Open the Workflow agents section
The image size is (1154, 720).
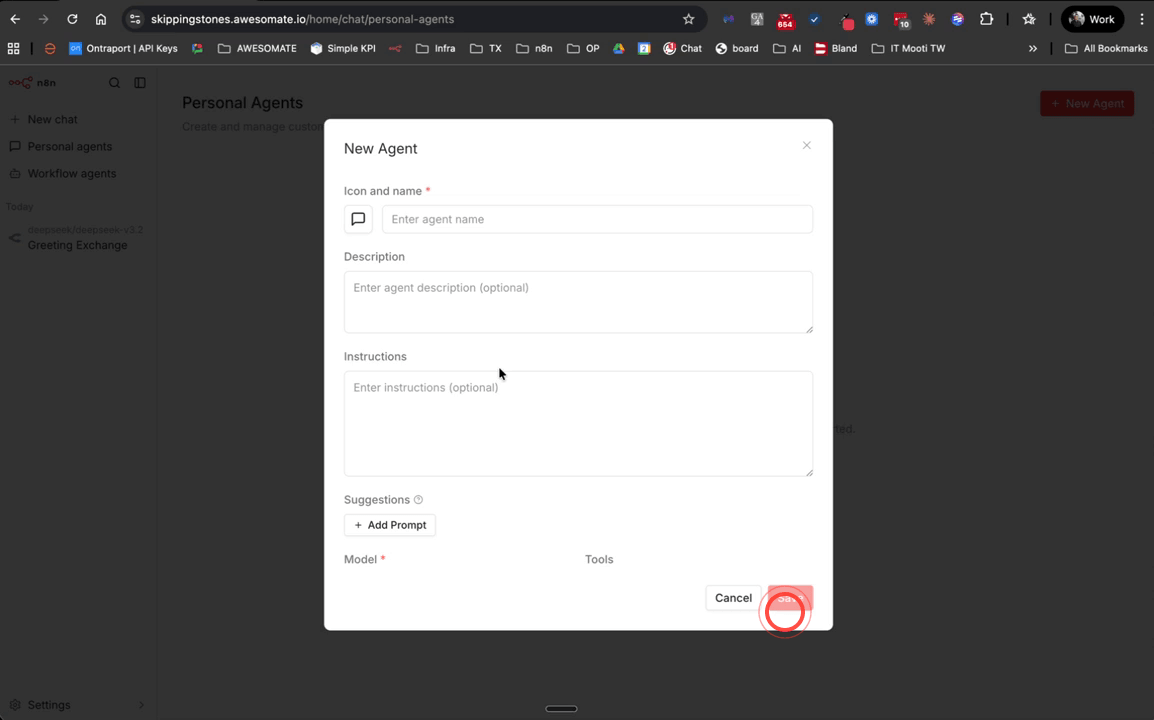pyautogui.click(x=69, y=173)
